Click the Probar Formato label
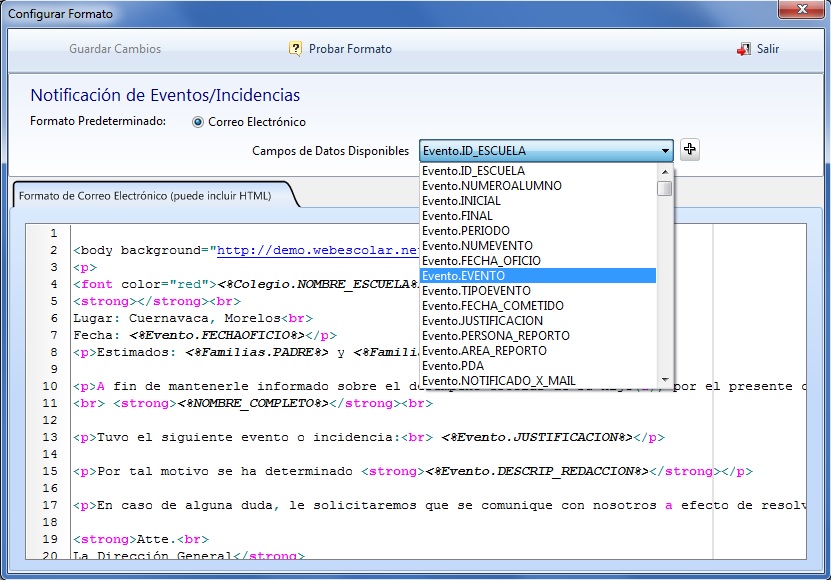831x580 pixels. pos(350,49)
